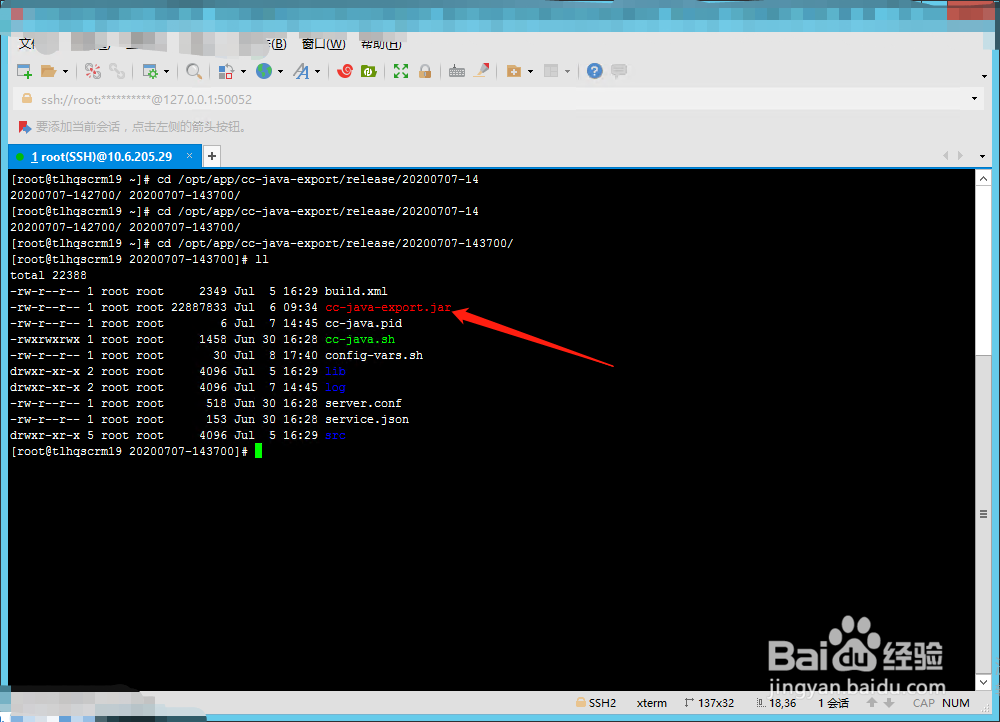Click the terminal scrollbar down arrow
This screenshot has width=1000, height=722.
pyautogui.click(x=983, y=682)
